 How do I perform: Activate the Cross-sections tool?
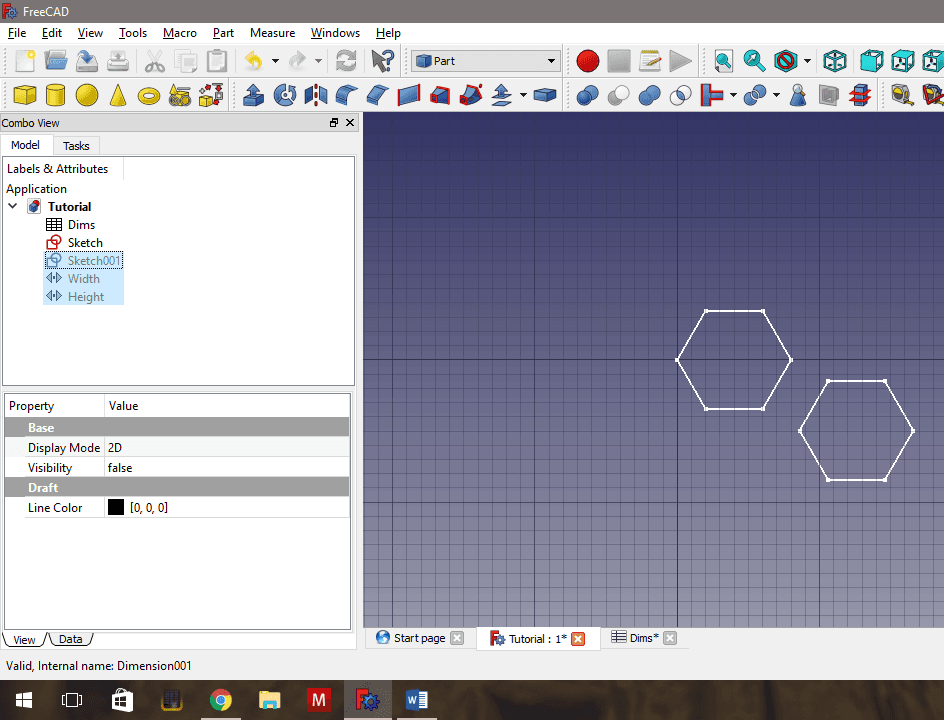pyautogui.click(x=860, y=95)
